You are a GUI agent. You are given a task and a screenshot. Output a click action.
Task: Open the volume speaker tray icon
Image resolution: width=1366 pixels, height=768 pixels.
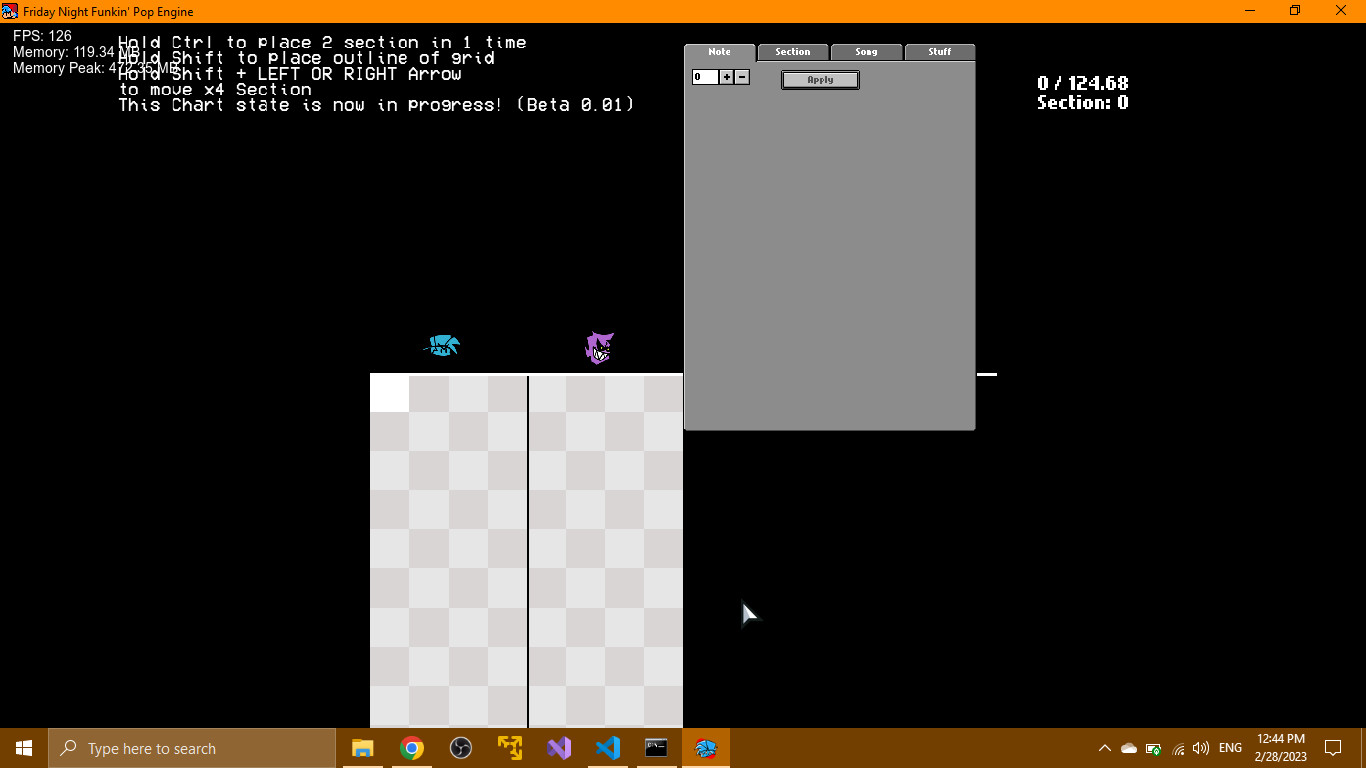[x=1201, y=748]
